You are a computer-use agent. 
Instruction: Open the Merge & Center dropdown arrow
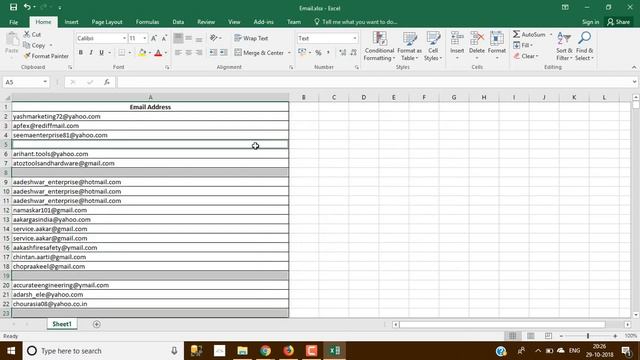pyautogui.click(x=289, y=53)
